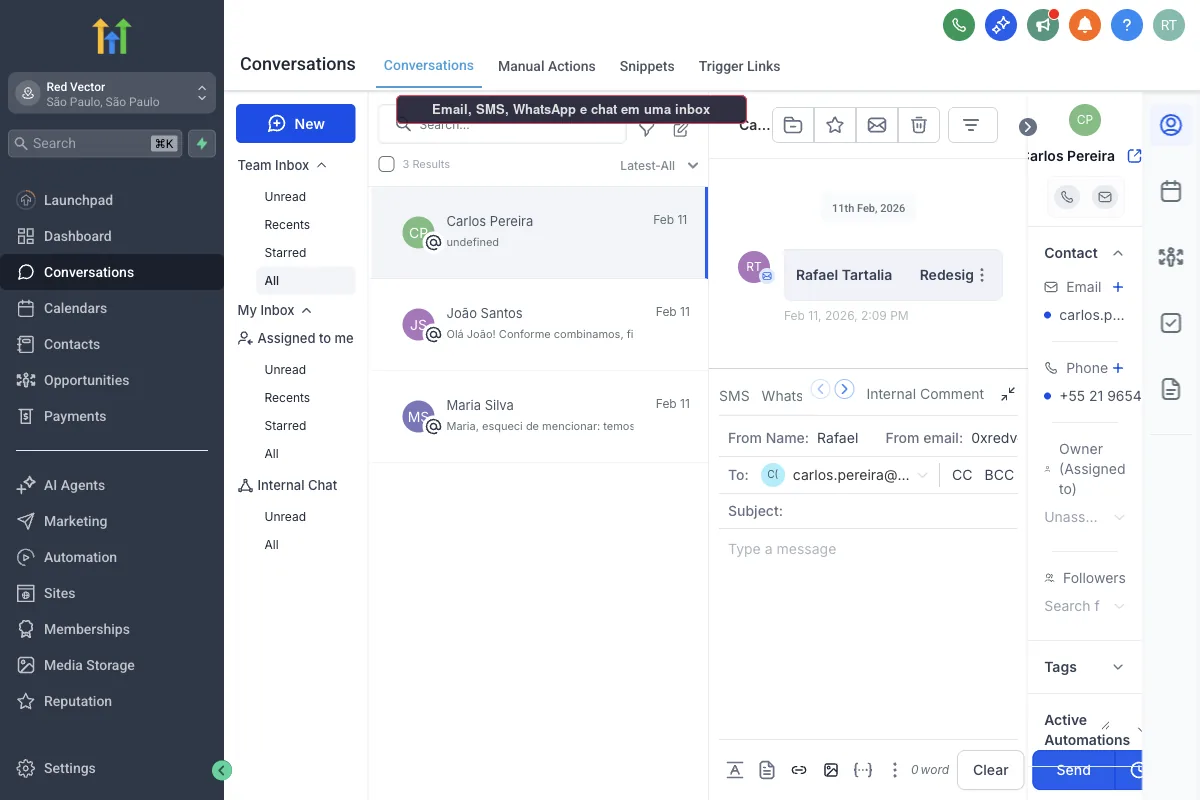Open the Internal Comment tab in composer

(x=924, y=393)
